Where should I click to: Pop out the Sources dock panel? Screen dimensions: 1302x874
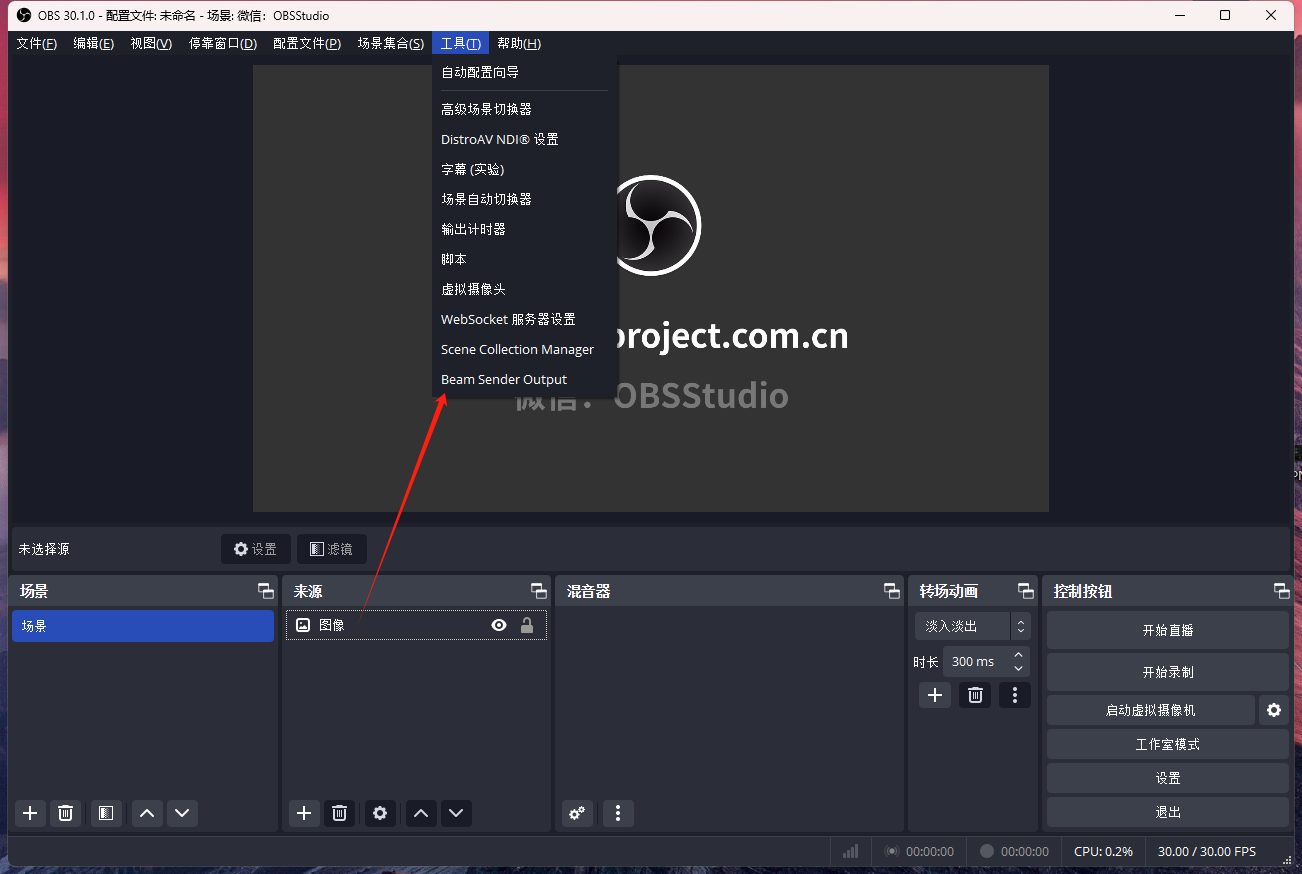(x=539, y=591)
